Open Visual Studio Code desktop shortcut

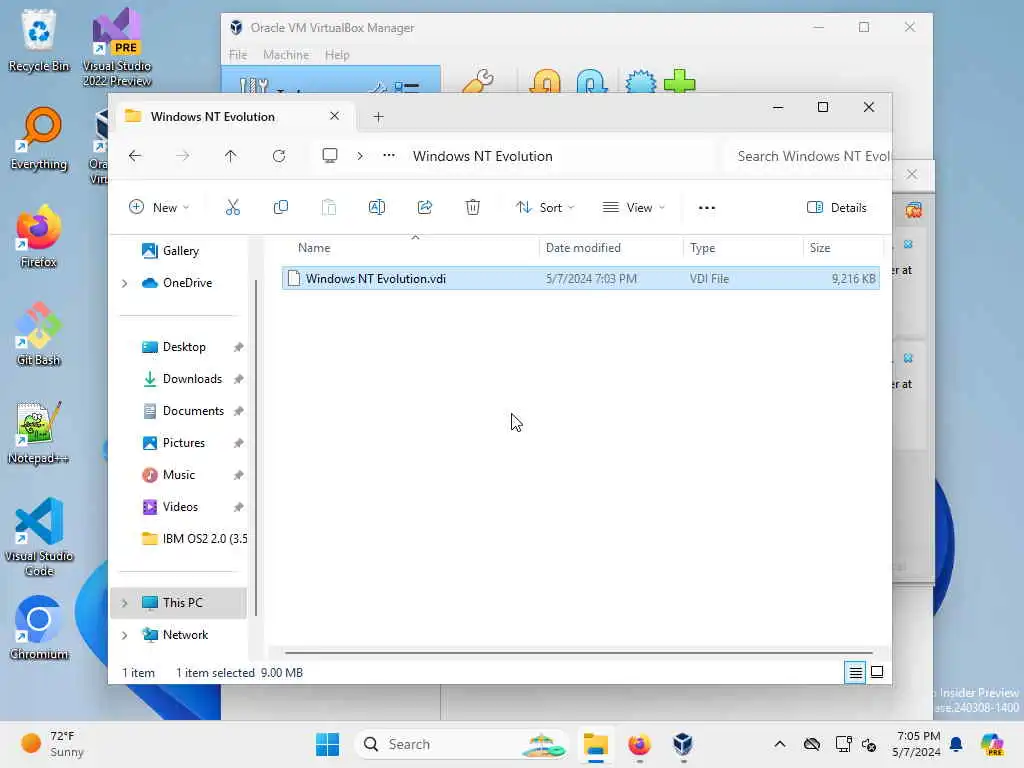tap(39, 537)
